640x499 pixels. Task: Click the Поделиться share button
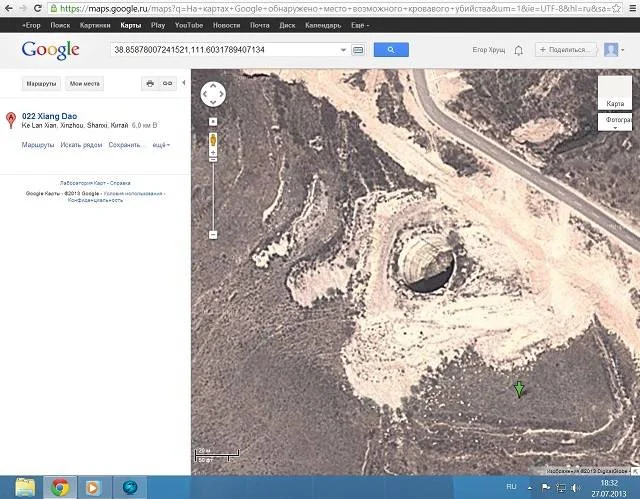tap(565, 50)
